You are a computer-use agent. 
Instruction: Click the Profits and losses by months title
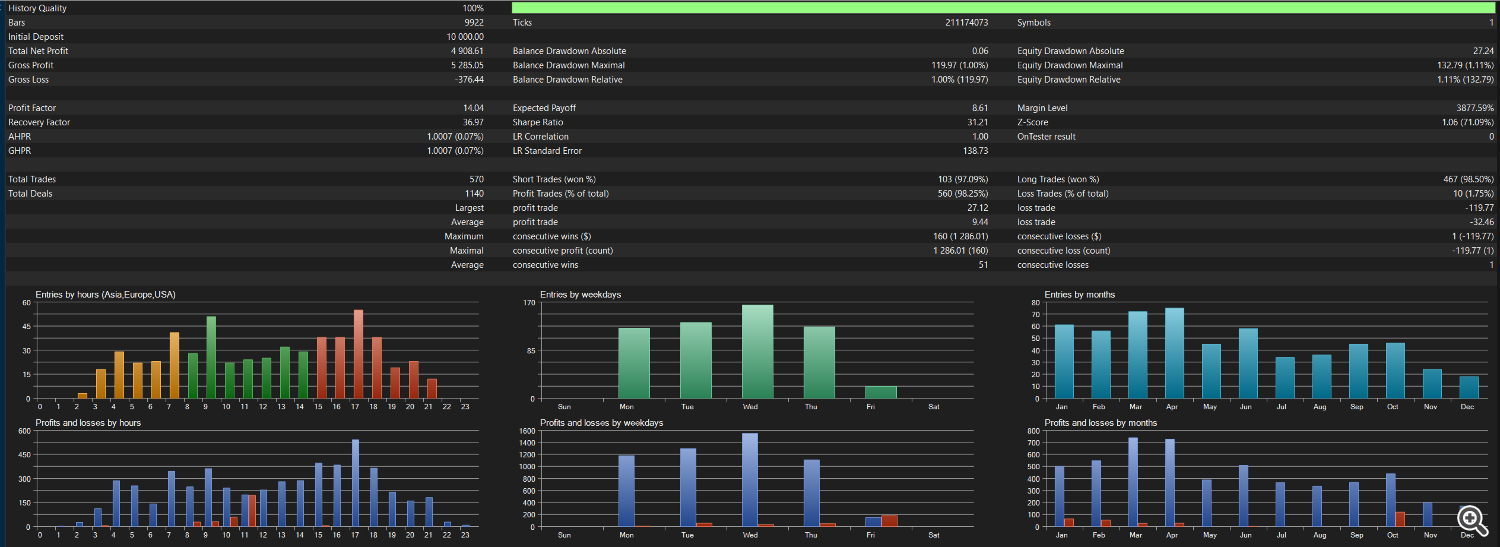(1101, 423)
